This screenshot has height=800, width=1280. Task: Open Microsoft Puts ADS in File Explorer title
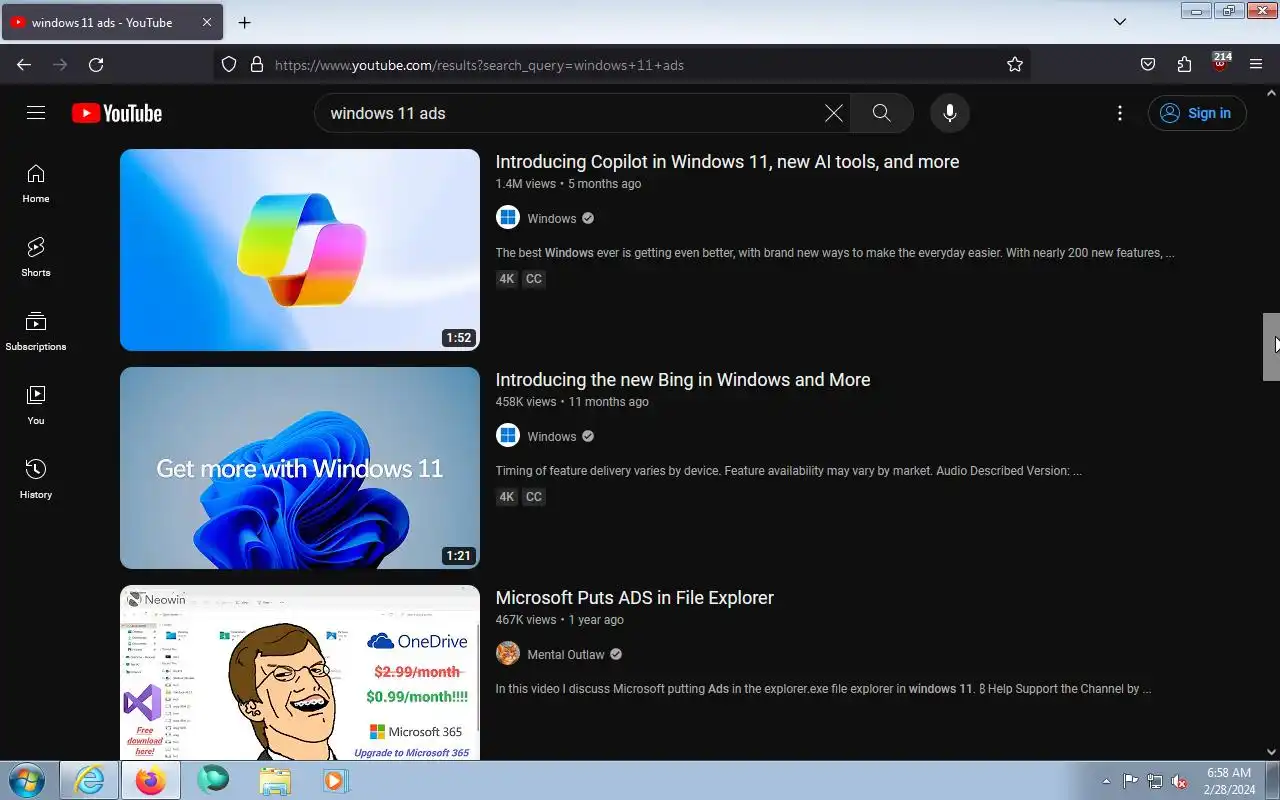point(635,598)
